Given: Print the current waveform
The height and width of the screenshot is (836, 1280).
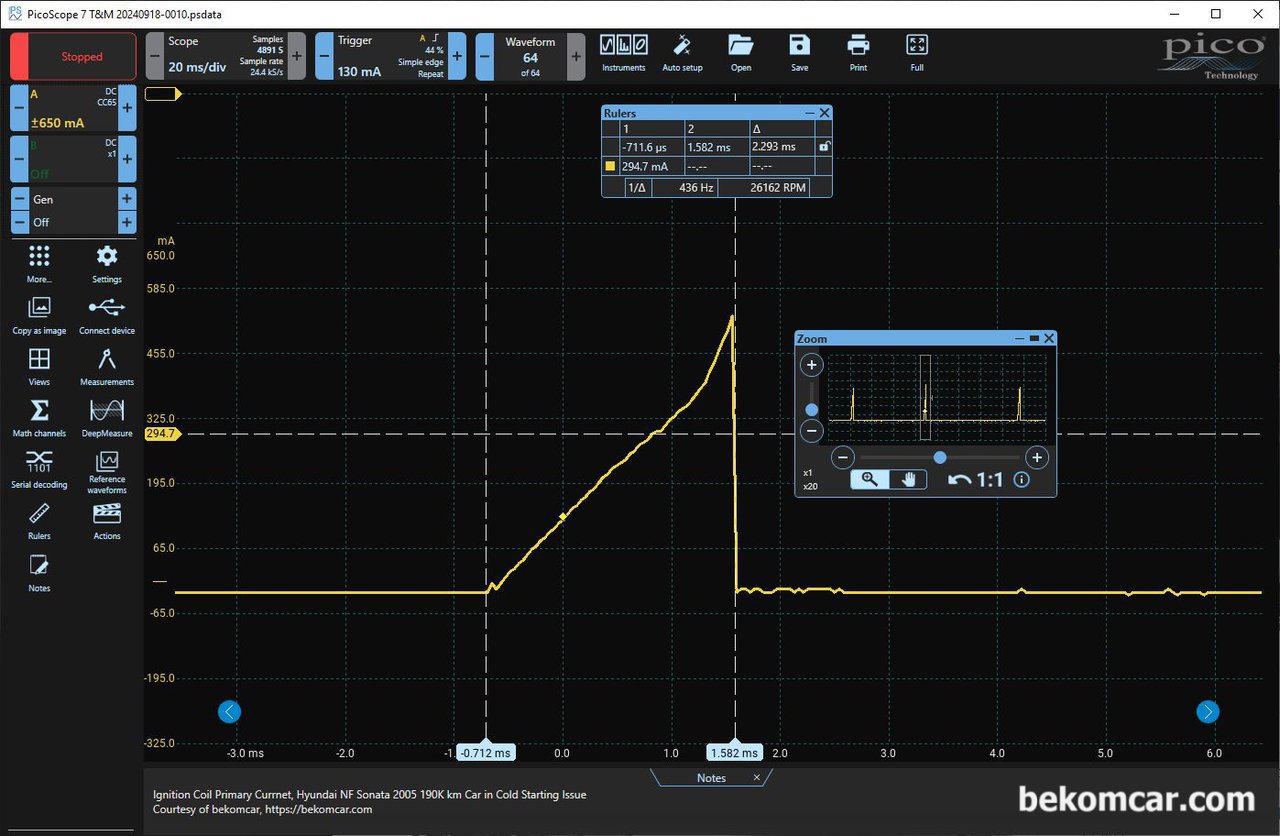Looking at the screenshot, I should click(858, 53).
